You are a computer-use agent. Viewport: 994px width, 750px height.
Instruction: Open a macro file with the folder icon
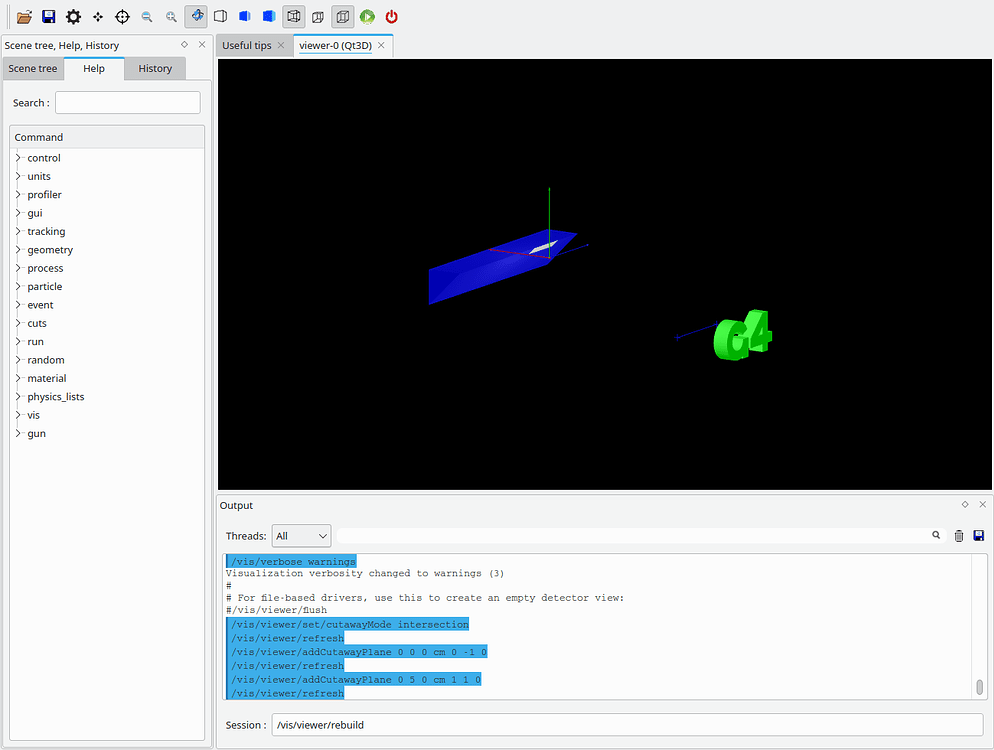[x=24, y=16]
